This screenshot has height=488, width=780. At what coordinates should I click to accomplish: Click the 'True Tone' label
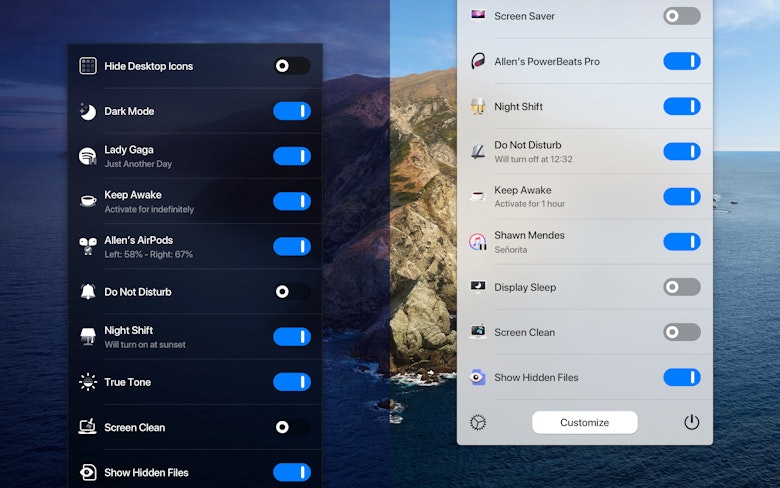[x=127, y=382]
